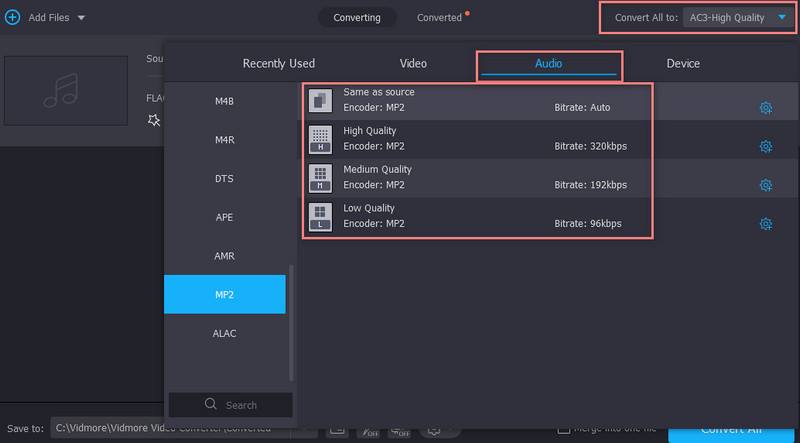
Task: Open the Converted tab
Action: click(x=440, y=18)
